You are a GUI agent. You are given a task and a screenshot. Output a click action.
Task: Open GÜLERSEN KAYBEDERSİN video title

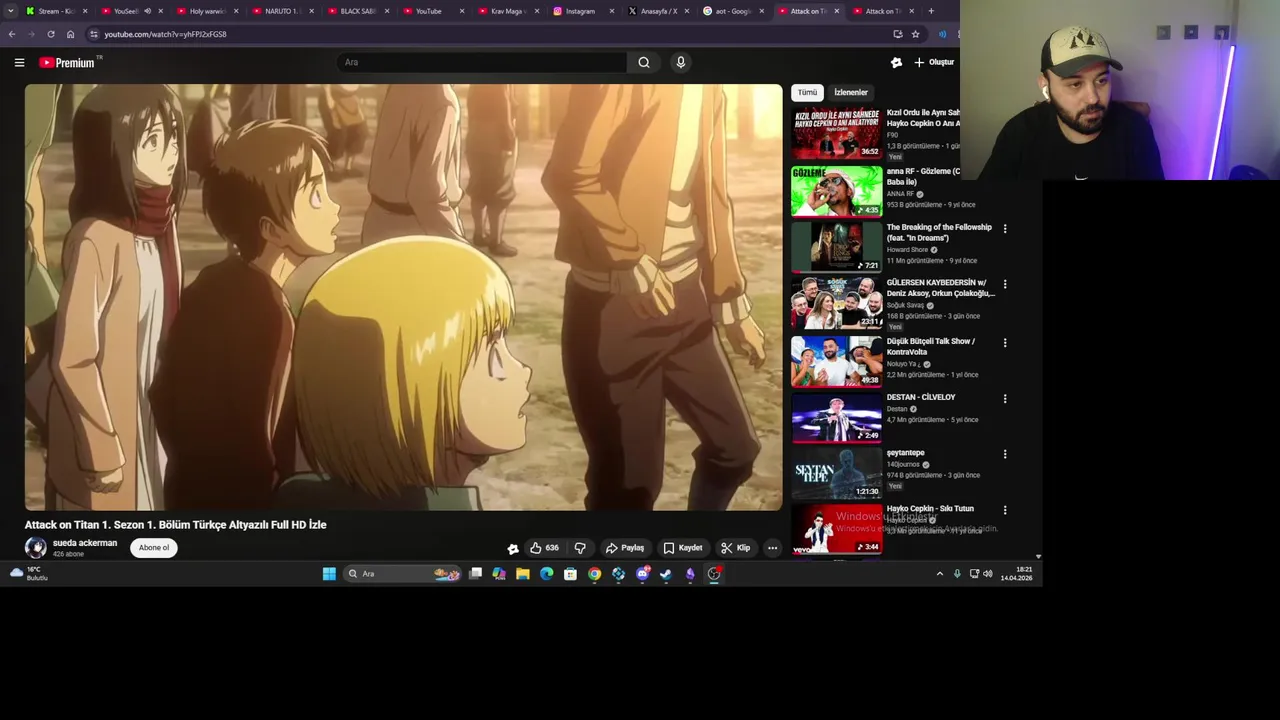(940, 288)
